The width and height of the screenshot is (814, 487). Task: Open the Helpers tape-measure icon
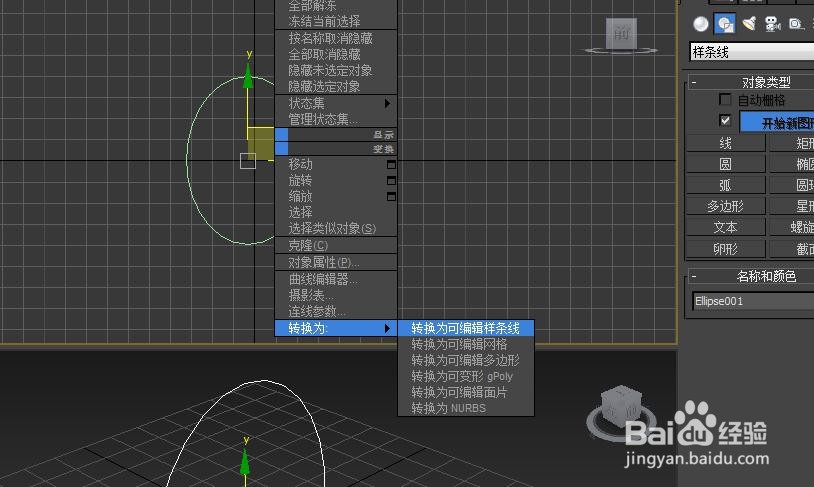coord(796,24)
